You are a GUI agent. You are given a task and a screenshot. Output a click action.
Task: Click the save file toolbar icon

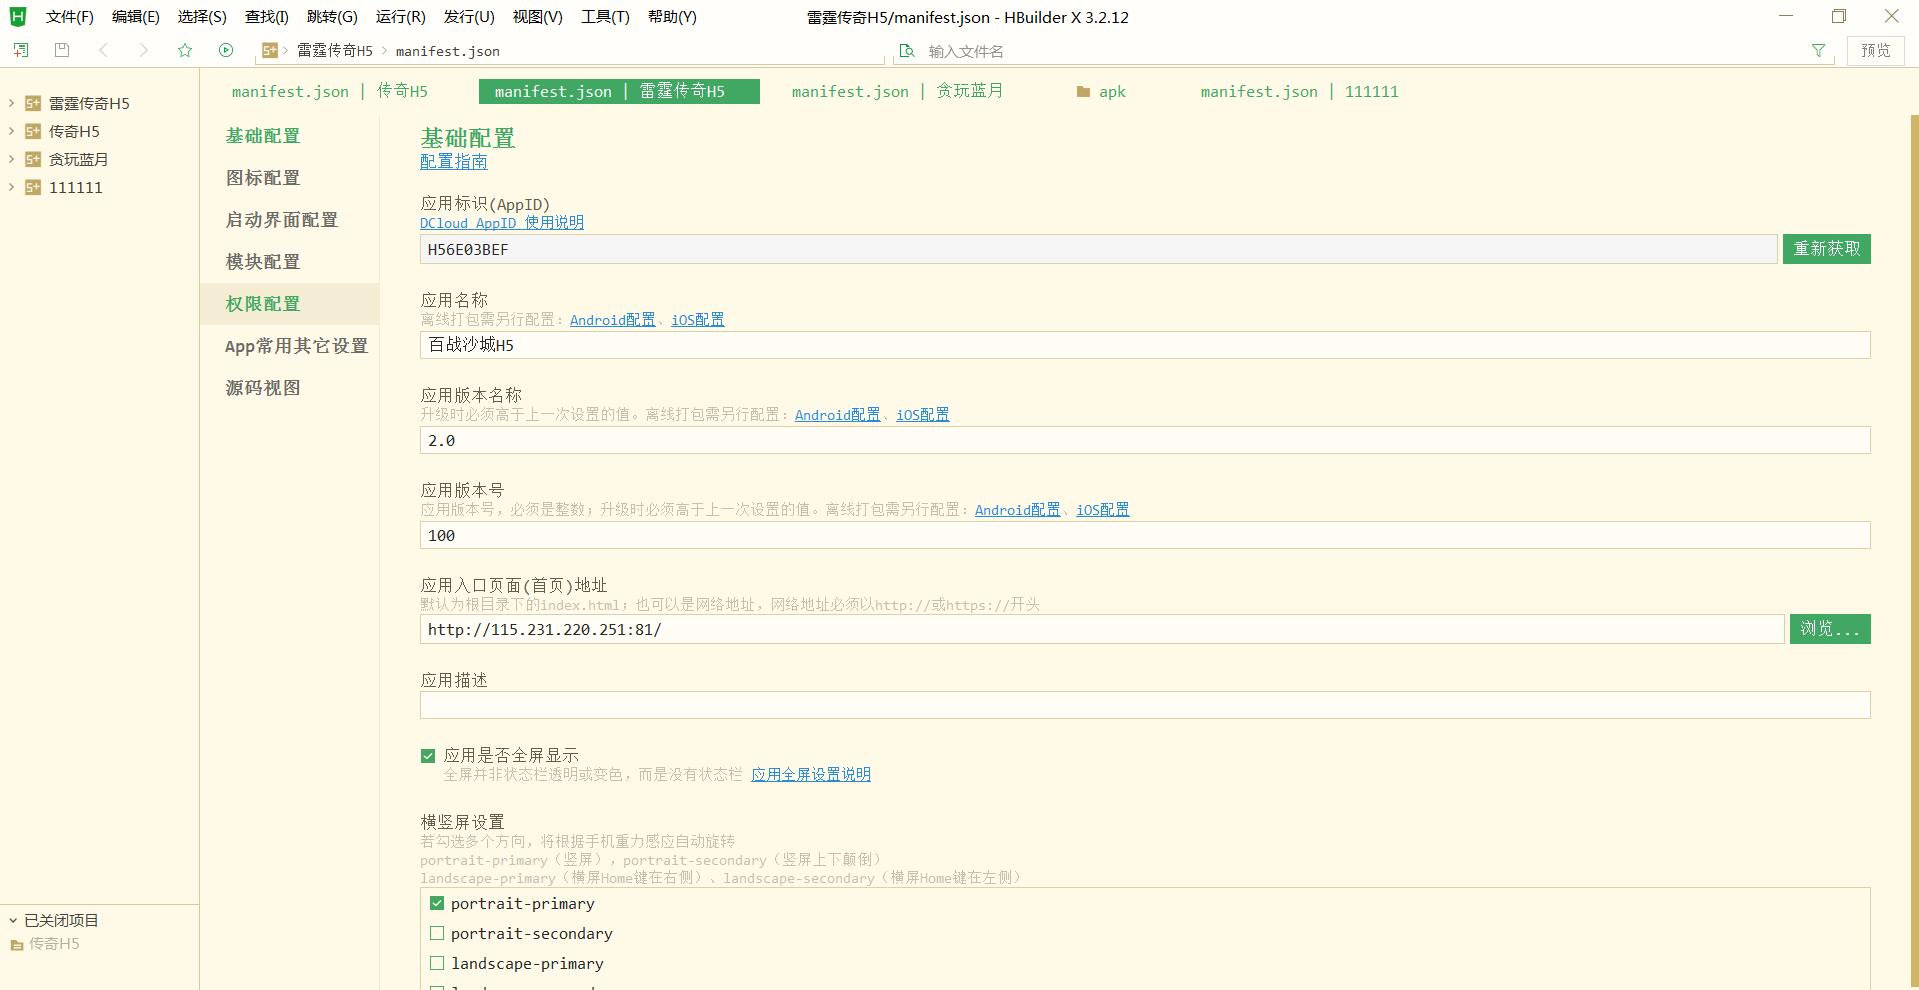62,50
